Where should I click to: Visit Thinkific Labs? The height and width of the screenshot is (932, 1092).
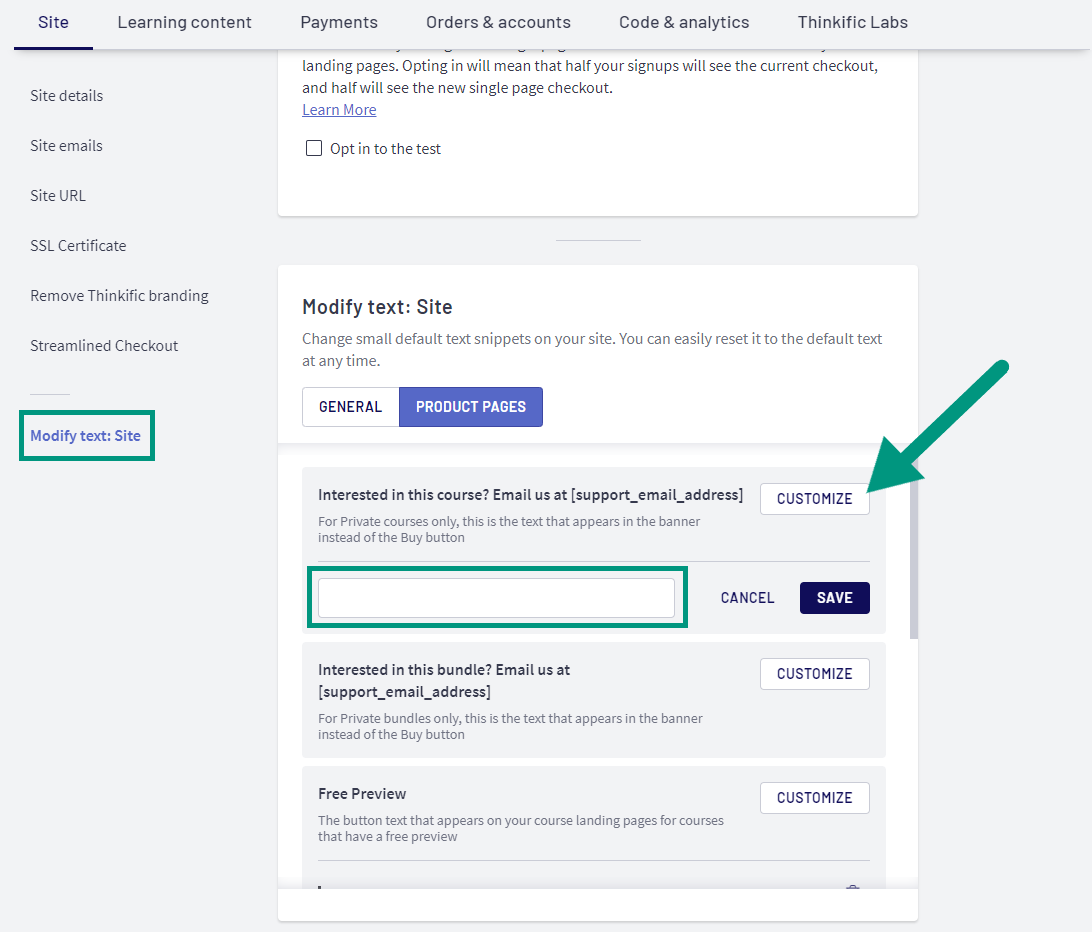point(852,22)
